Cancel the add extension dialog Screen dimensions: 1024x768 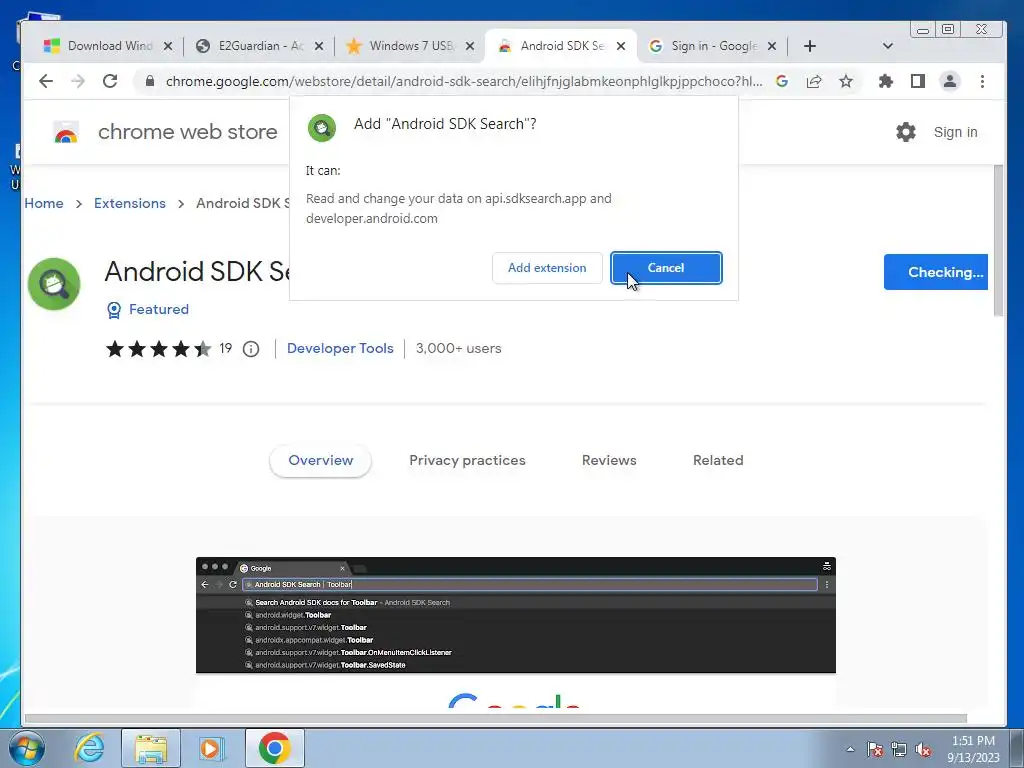click(x=666, y=268)
